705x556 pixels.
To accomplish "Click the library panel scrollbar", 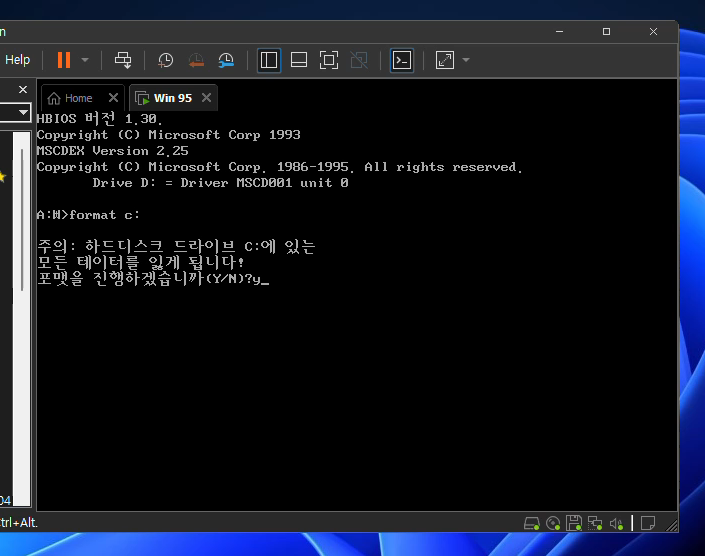I will tap(22, 220).
